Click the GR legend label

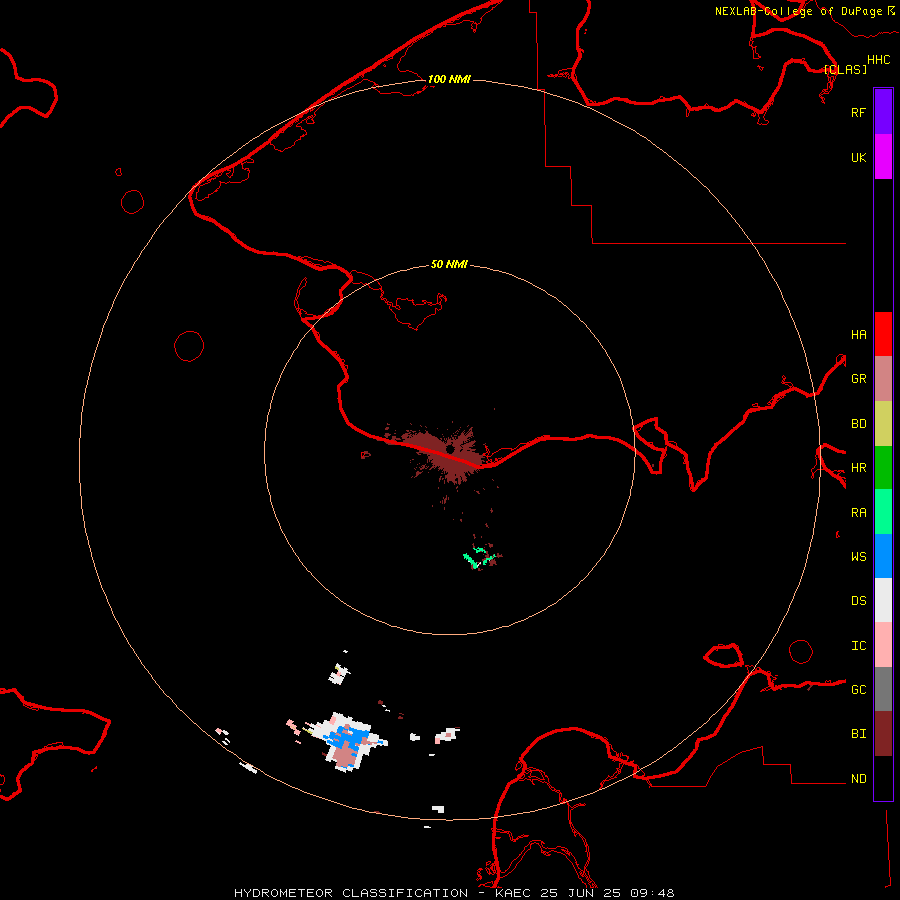tap(858, 379)
